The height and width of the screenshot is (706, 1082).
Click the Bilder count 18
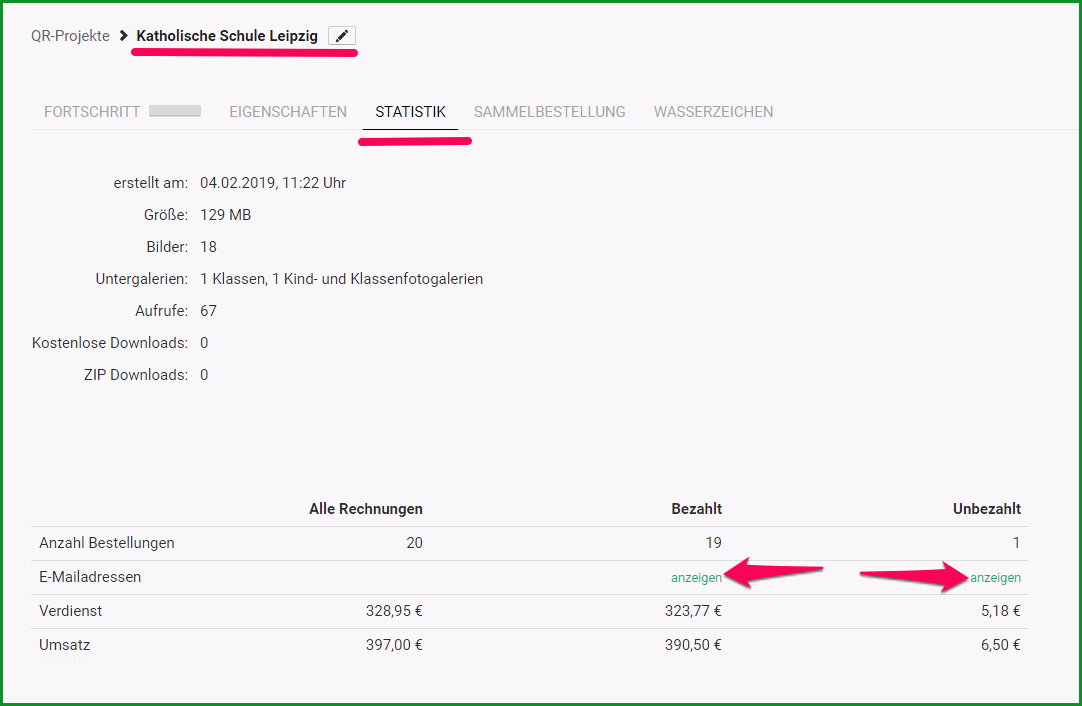point(208,247)
